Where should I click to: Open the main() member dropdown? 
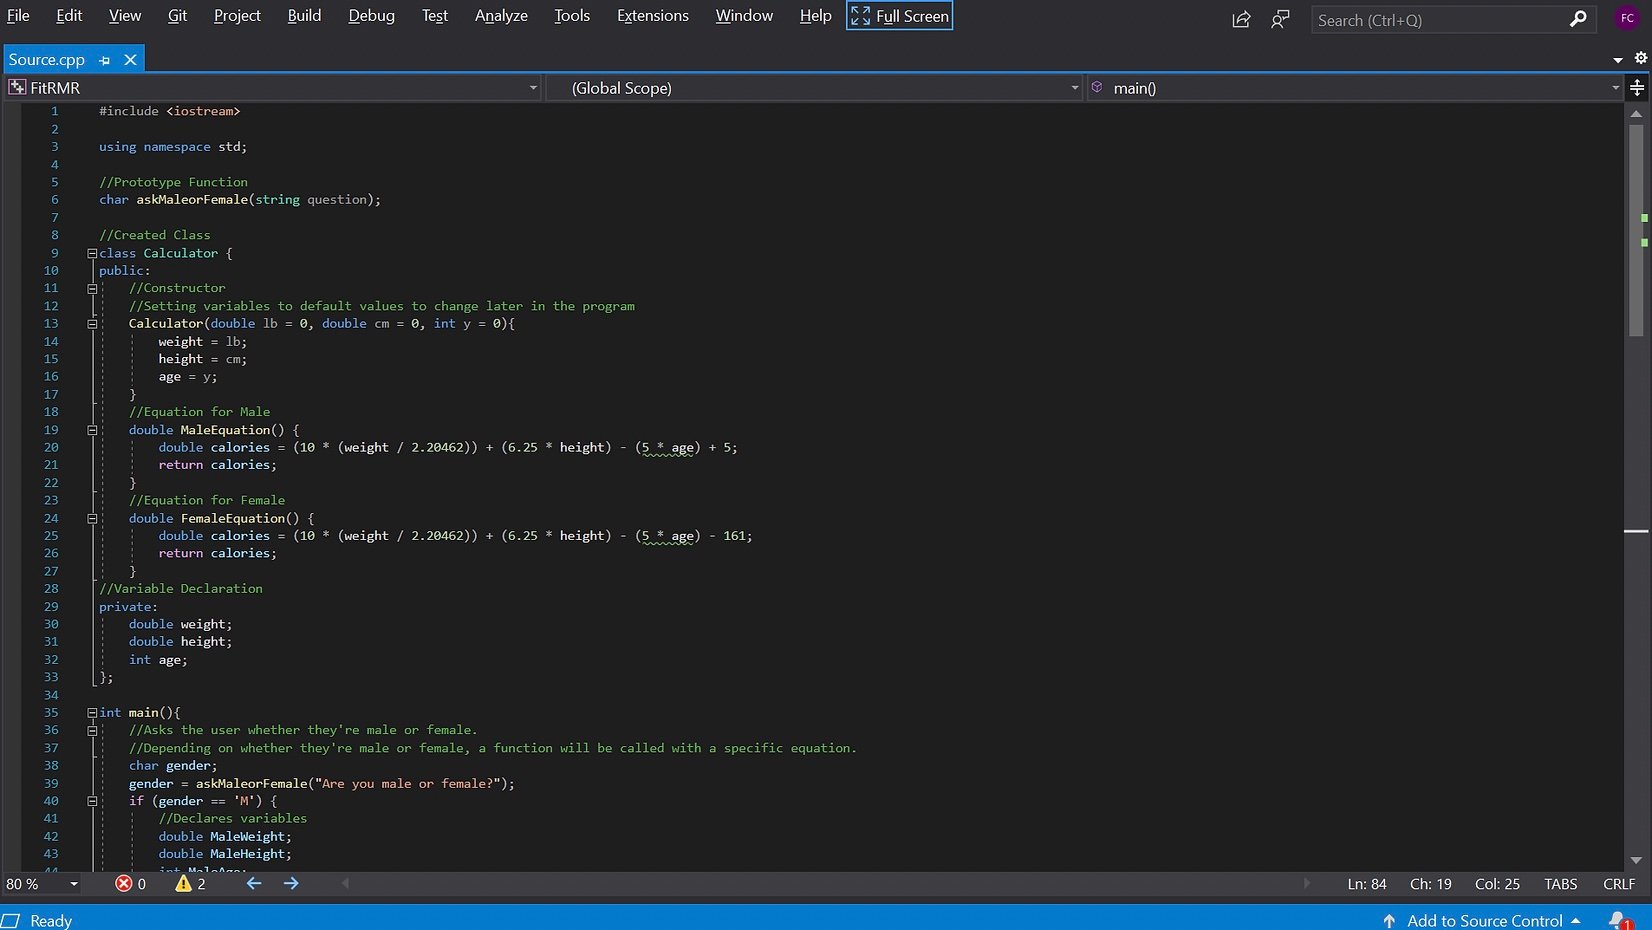click(x=1356, y=88)
